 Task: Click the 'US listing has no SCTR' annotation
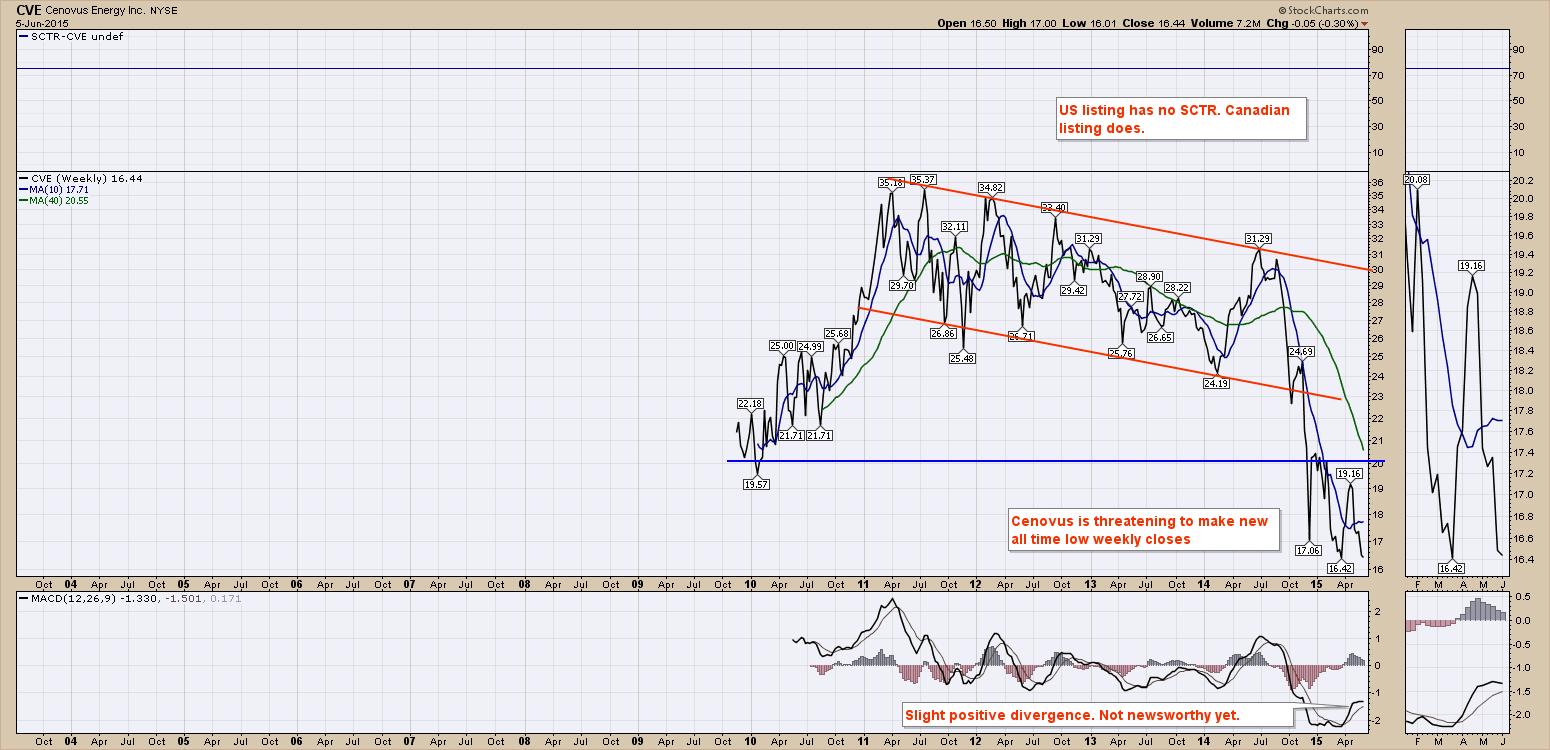[x=1181, y=120]
